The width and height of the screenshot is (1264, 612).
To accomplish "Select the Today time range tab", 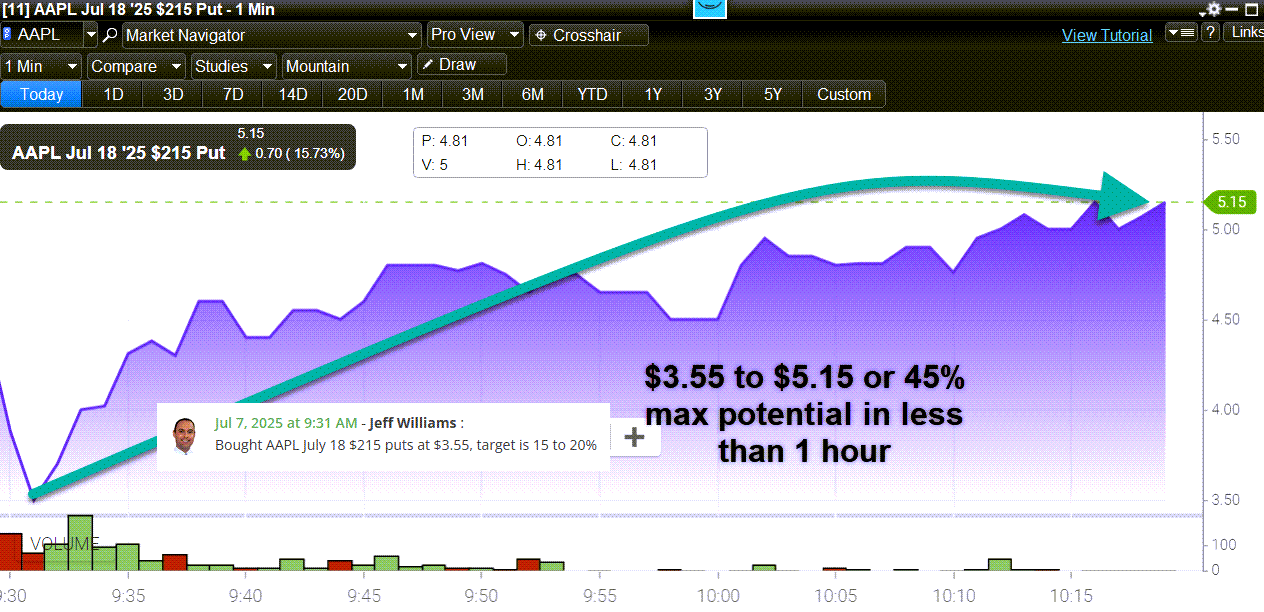I will (x=42, y=94).
